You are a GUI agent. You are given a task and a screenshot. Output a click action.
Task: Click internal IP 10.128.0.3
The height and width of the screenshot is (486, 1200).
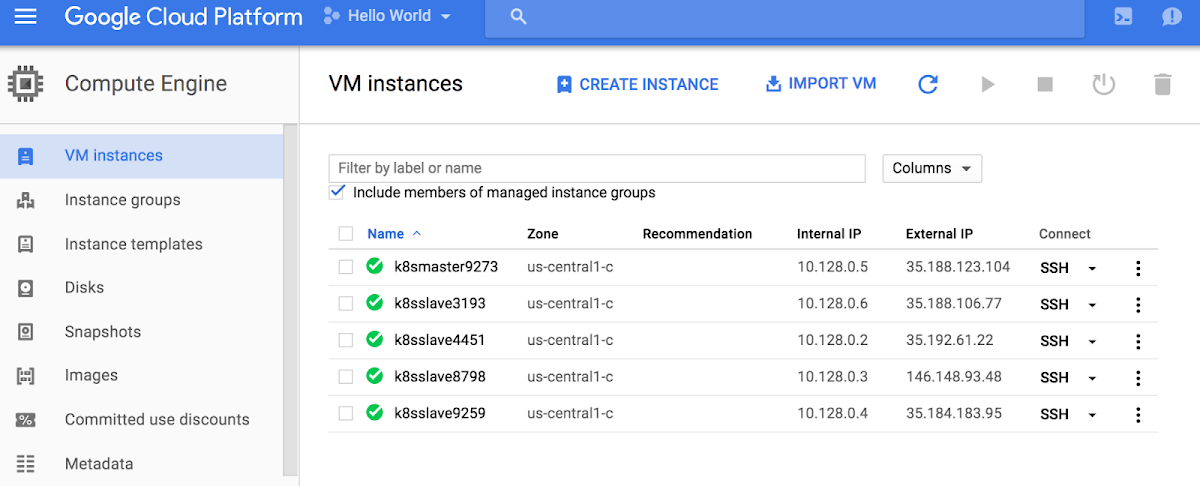pos(832,377)
